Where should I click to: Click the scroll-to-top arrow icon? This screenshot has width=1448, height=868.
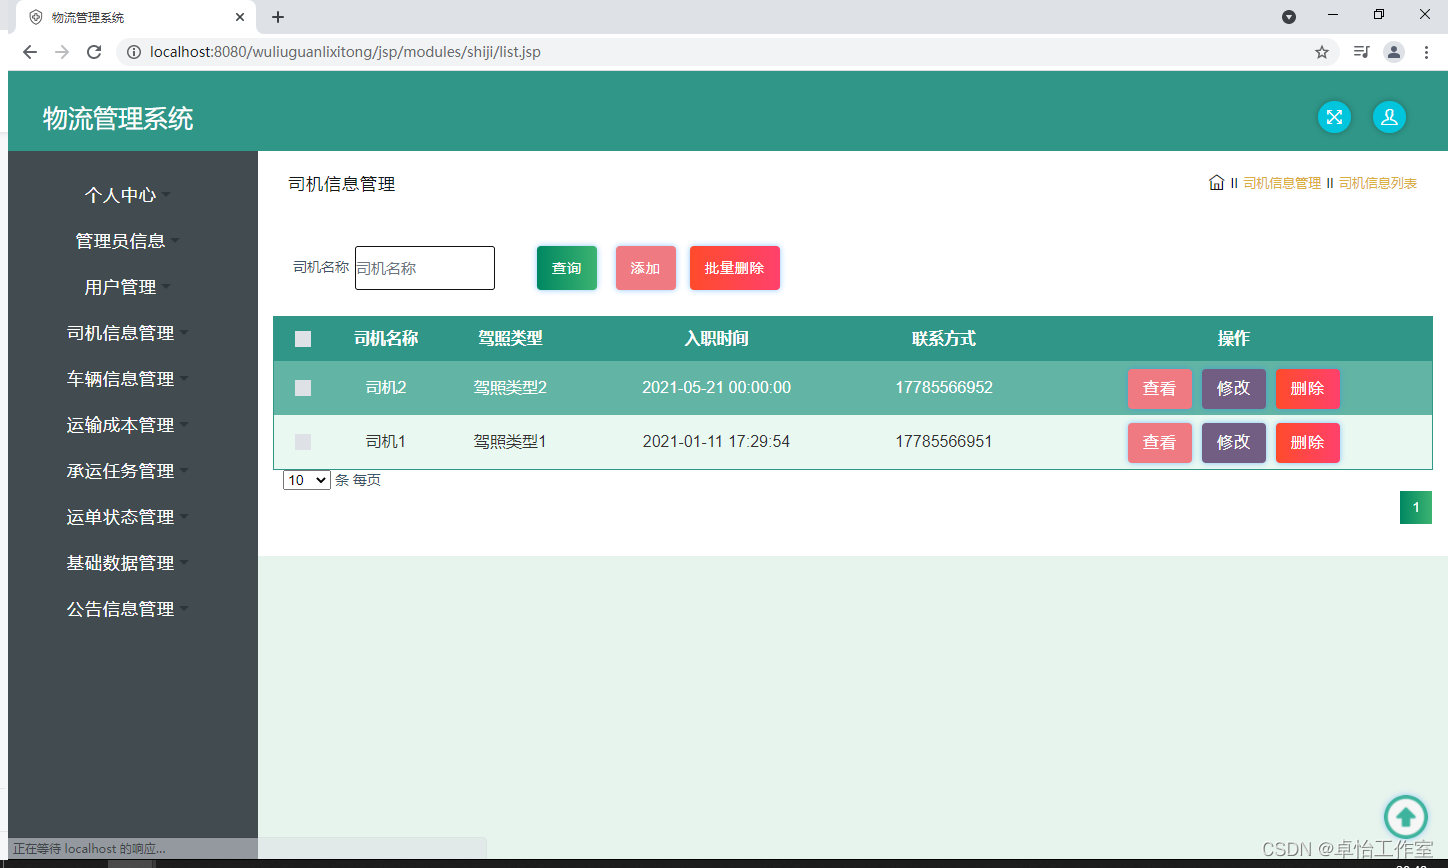point(1406,817)
